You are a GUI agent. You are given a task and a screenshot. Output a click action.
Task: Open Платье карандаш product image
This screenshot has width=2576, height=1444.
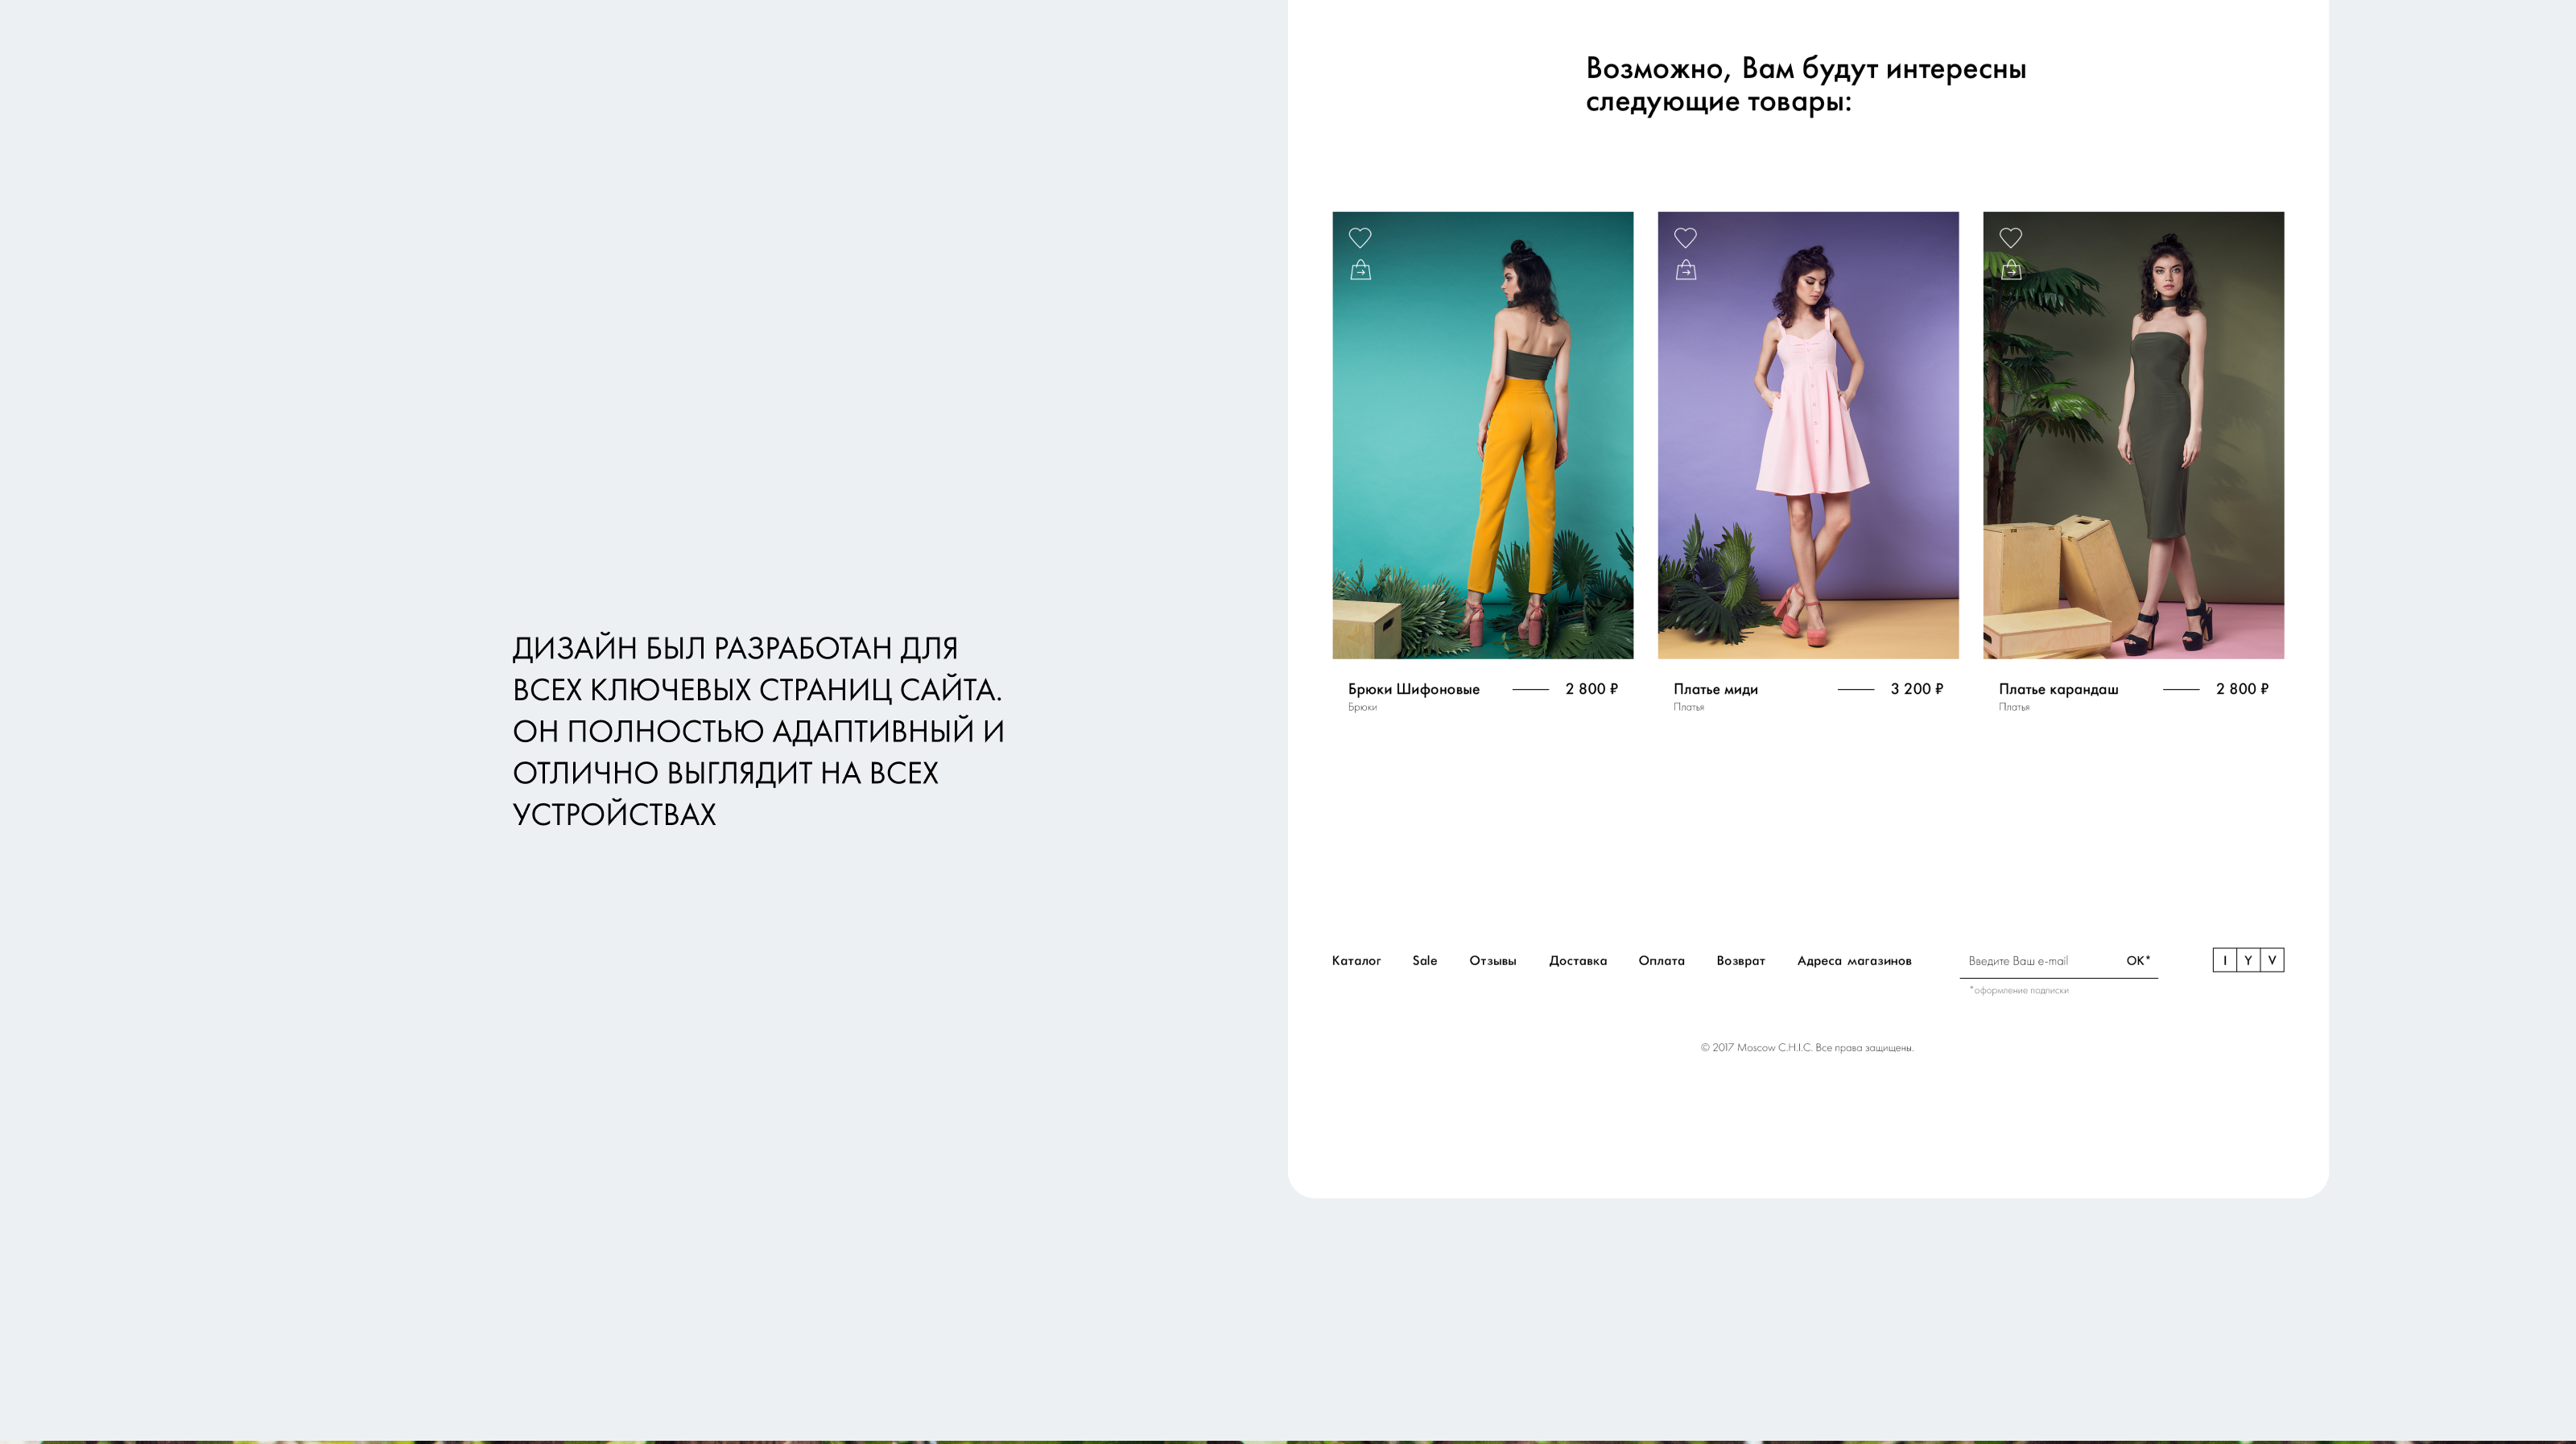(x=2133, y=435)
